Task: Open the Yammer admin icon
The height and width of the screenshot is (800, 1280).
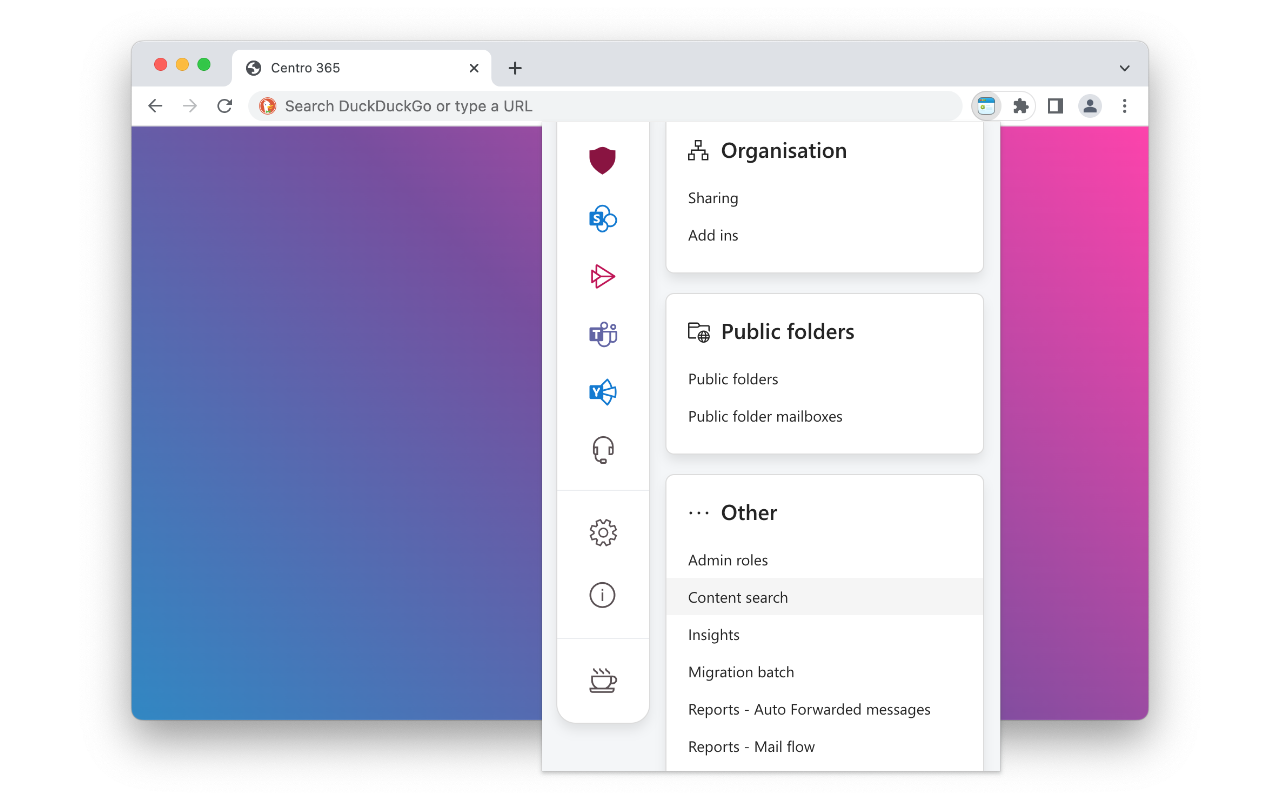Action: tap(602, 392)
